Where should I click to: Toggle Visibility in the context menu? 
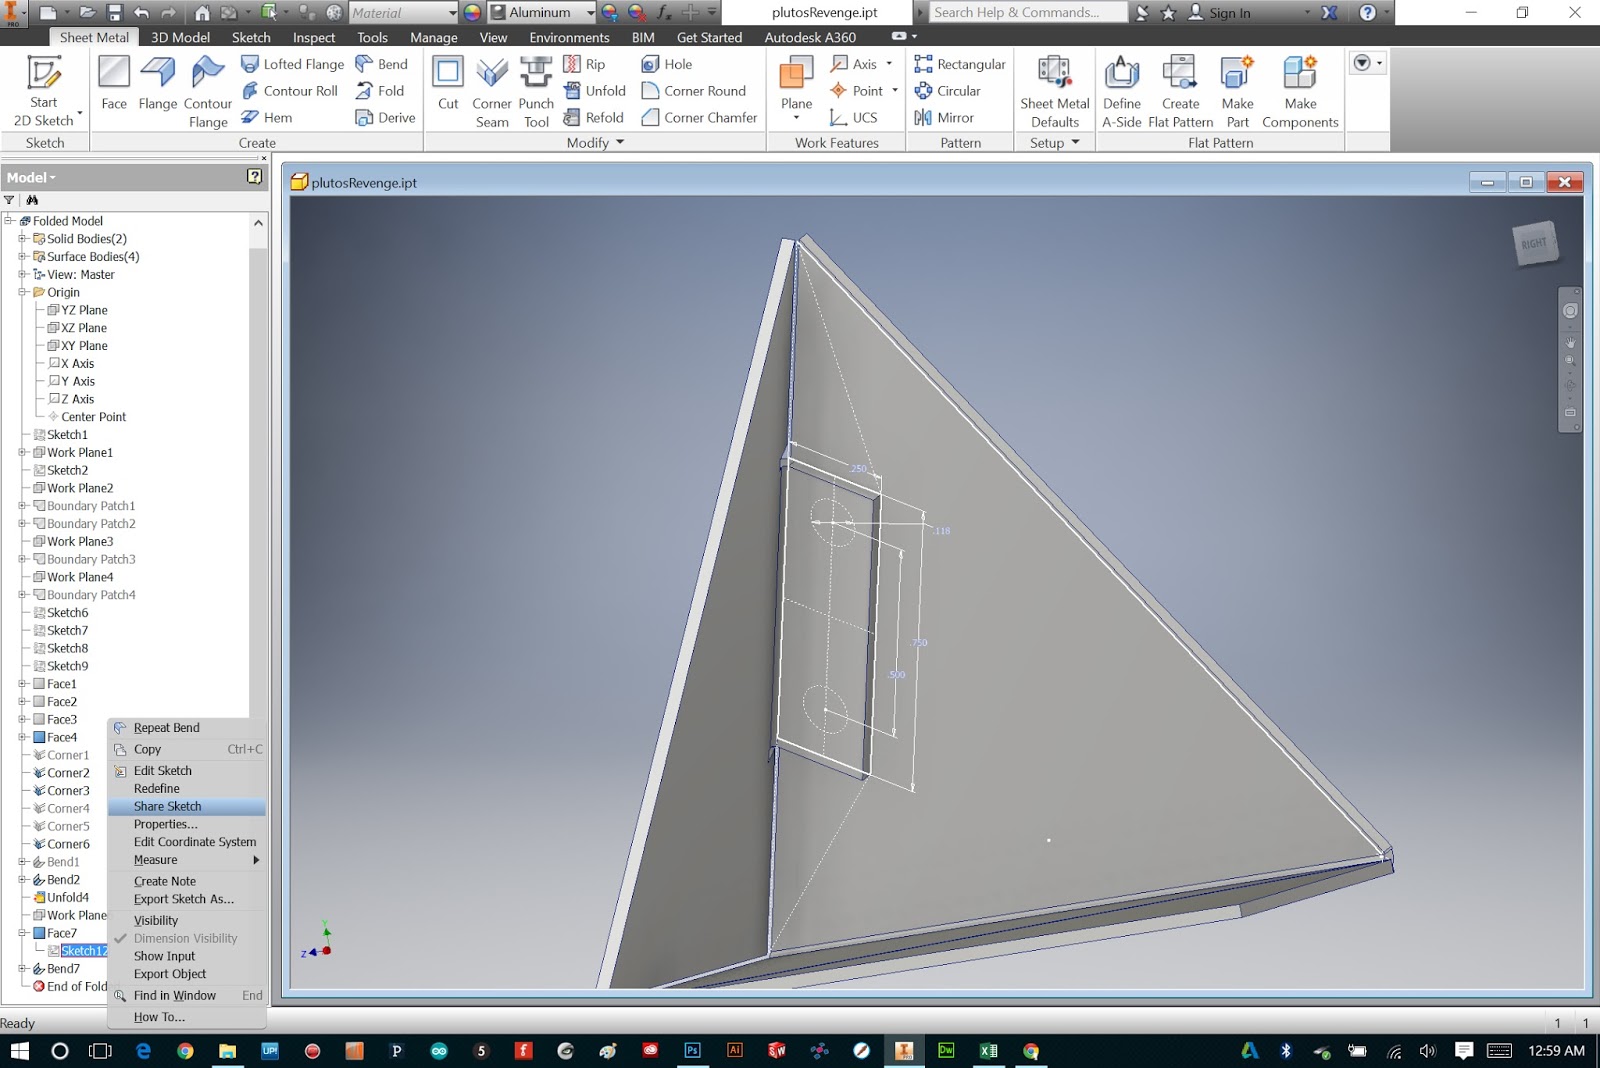coord(156,920)
